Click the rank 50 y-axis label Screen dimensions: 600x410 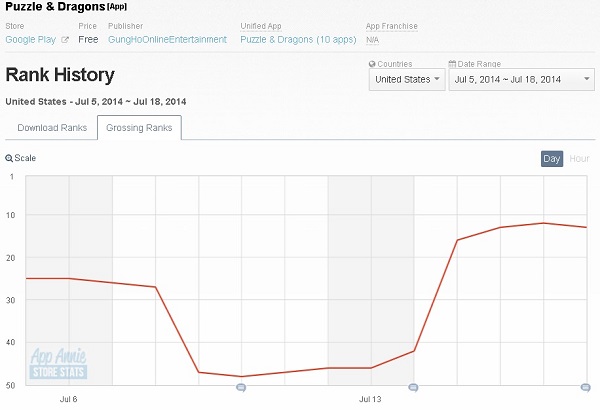(10, 385)
